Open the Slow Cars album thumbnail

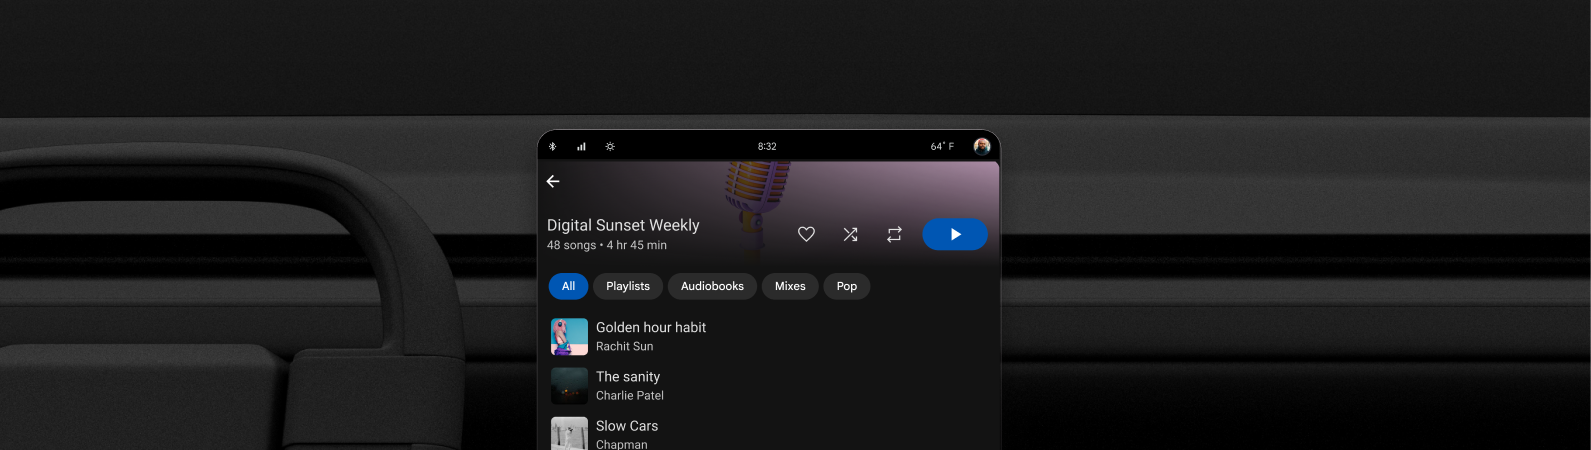pyautogui.click(x=569, y=433)
